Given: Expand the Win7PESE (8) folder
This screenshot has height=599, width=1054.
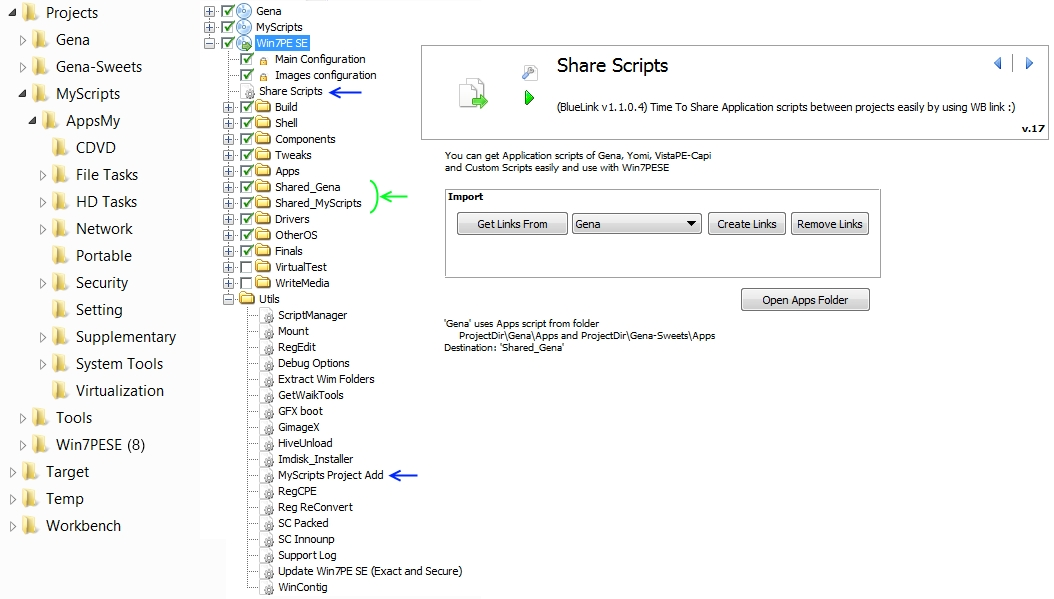Looking at the screenshot, I should point(22,444).
